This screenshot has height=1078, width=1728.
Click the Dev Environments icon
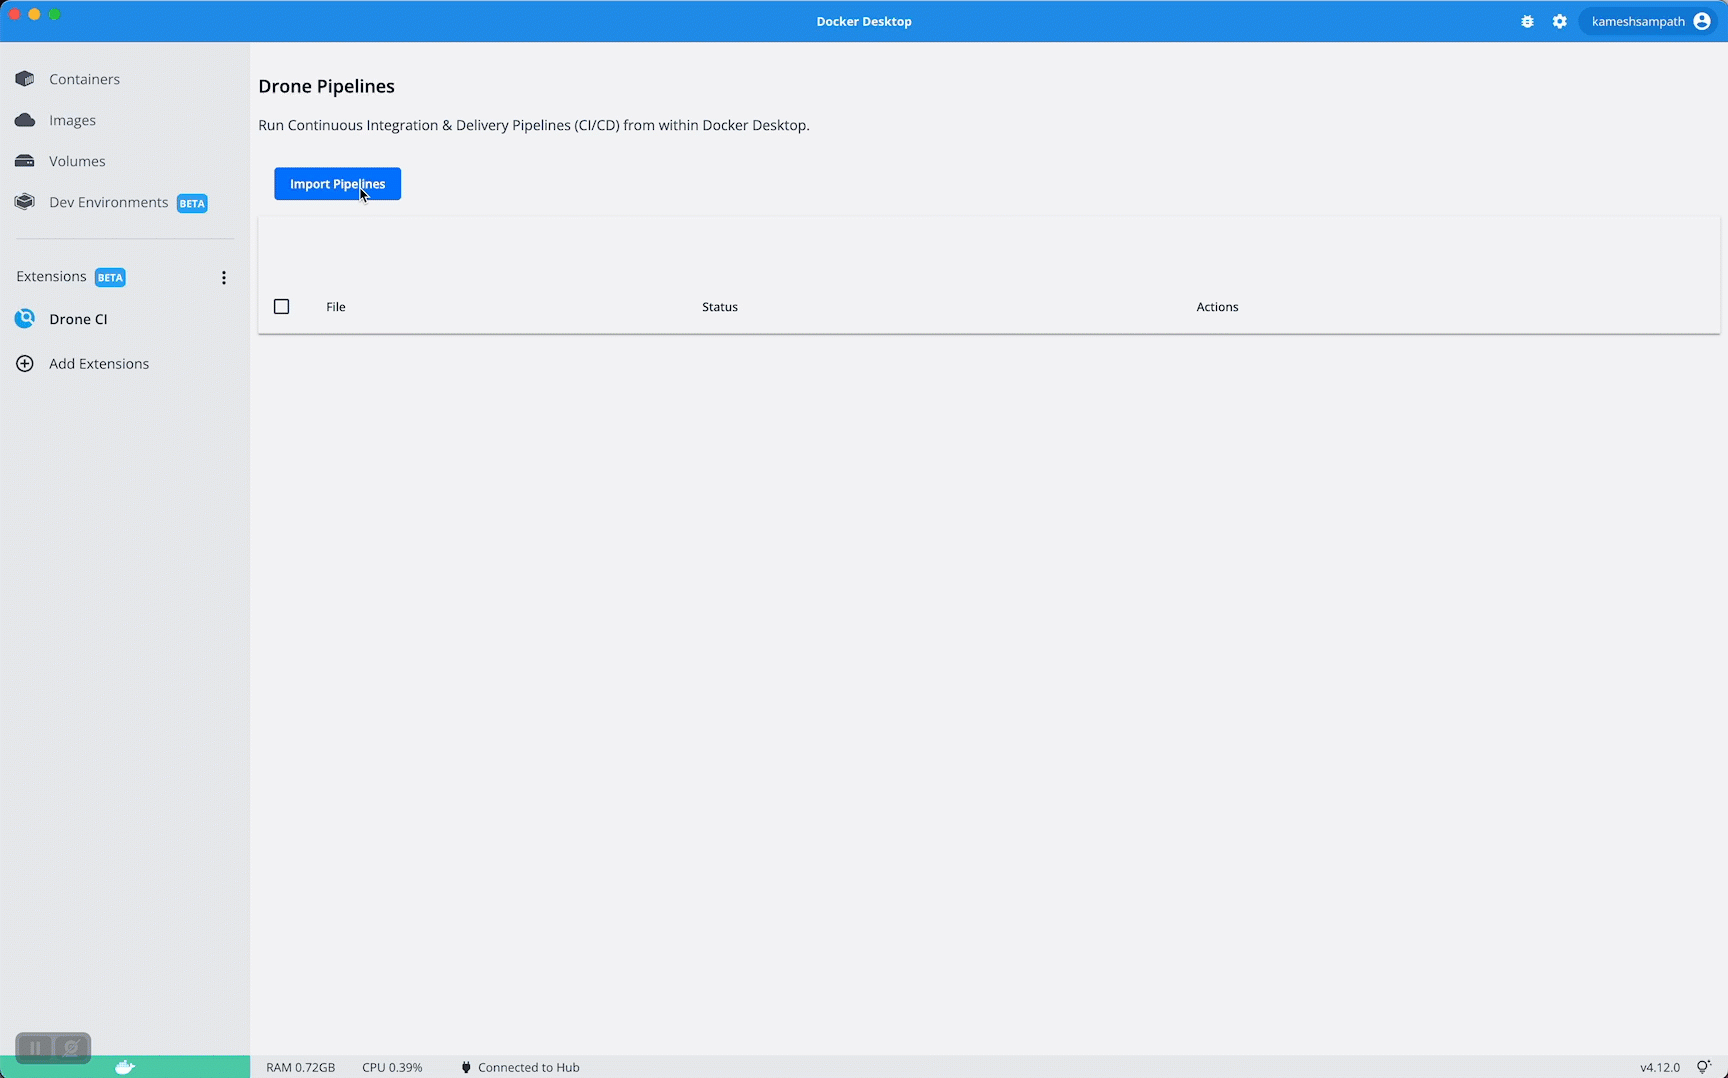pyautogui.click(x=25, y=202)
